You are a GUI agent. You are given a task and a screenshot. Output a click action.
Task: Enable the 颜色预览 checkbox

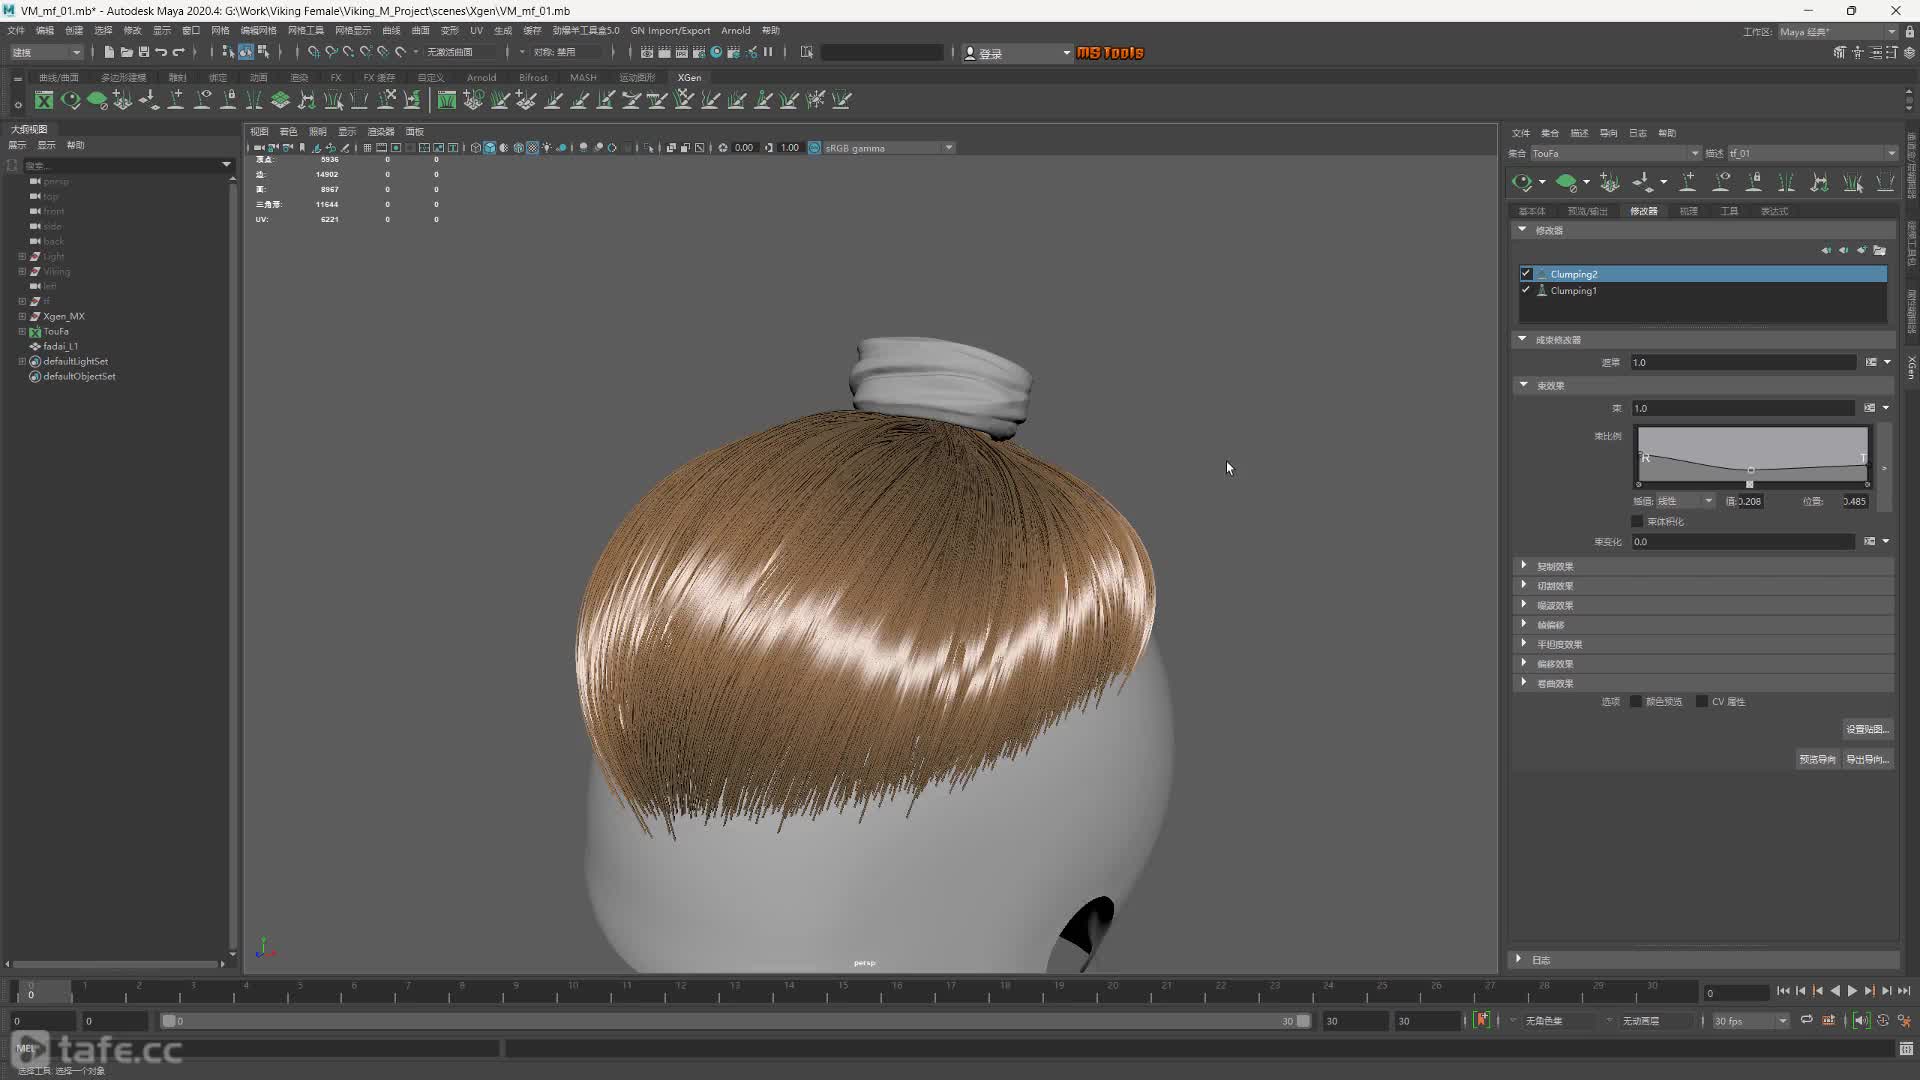coord(1636,701)
